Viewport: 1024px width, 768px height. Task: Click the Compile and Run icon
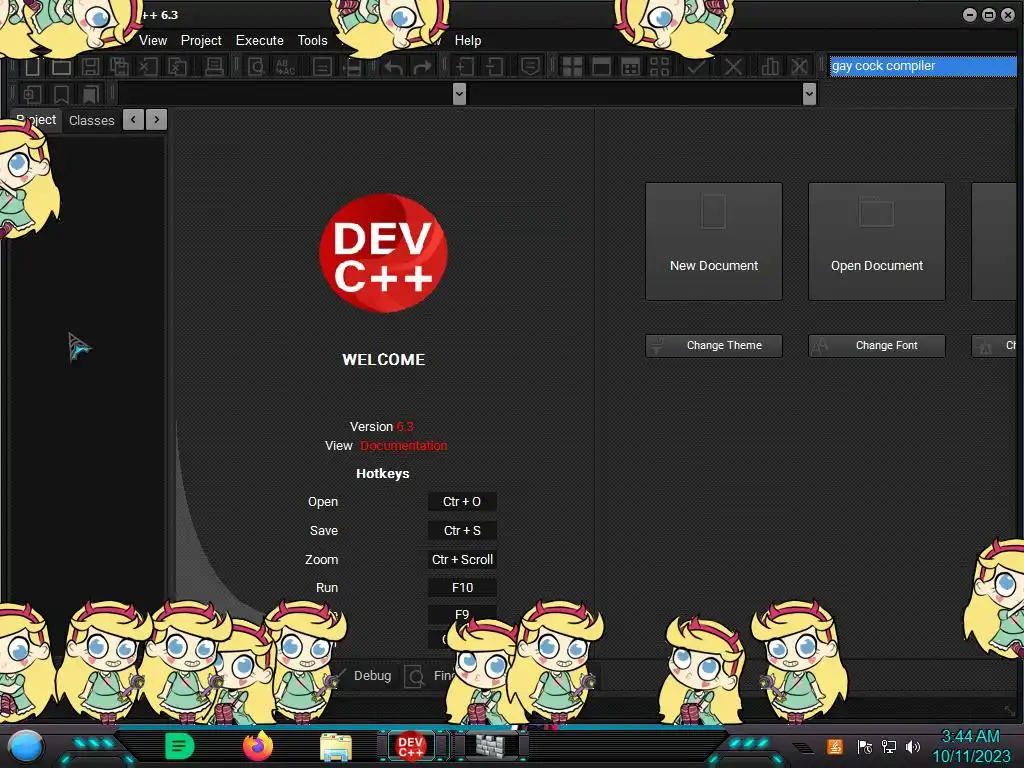point(630,67)
